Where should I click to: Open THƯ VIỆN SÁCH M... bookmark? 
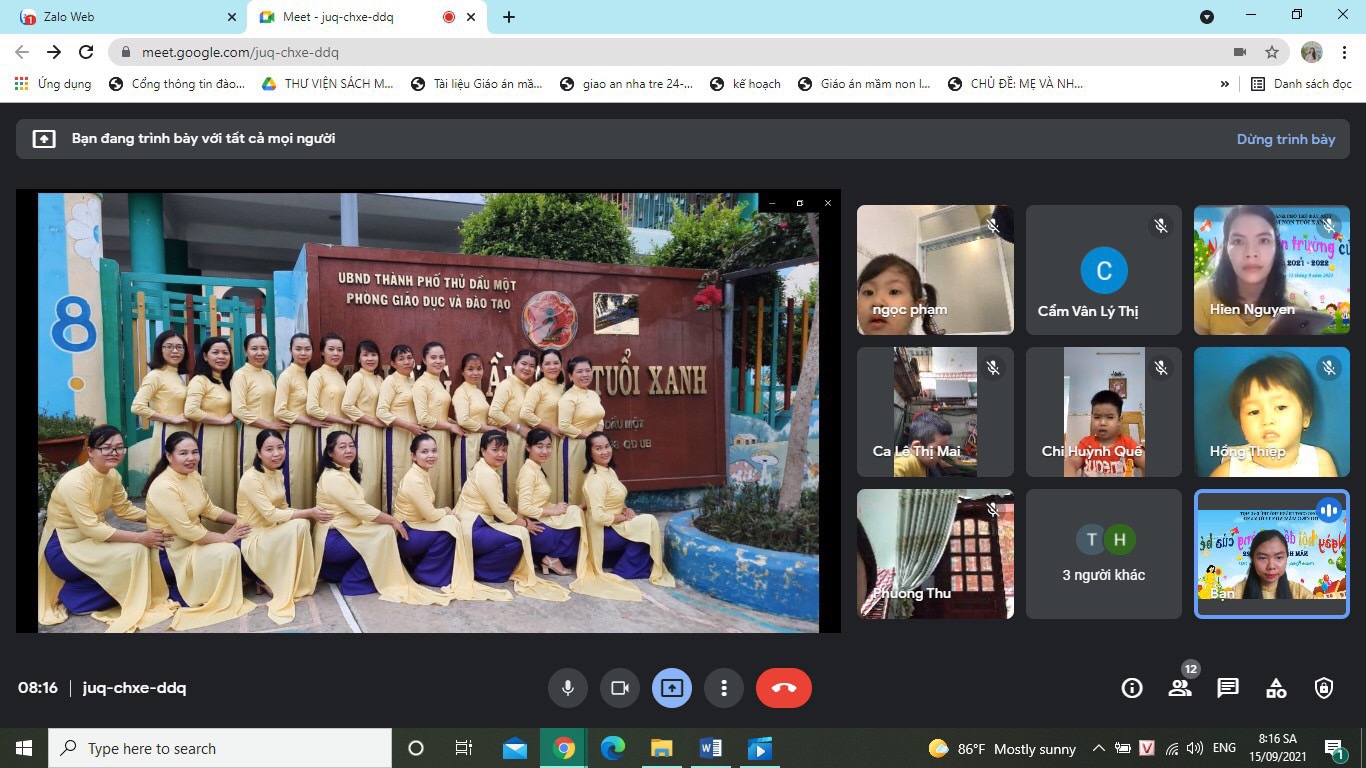coord(328,84)
